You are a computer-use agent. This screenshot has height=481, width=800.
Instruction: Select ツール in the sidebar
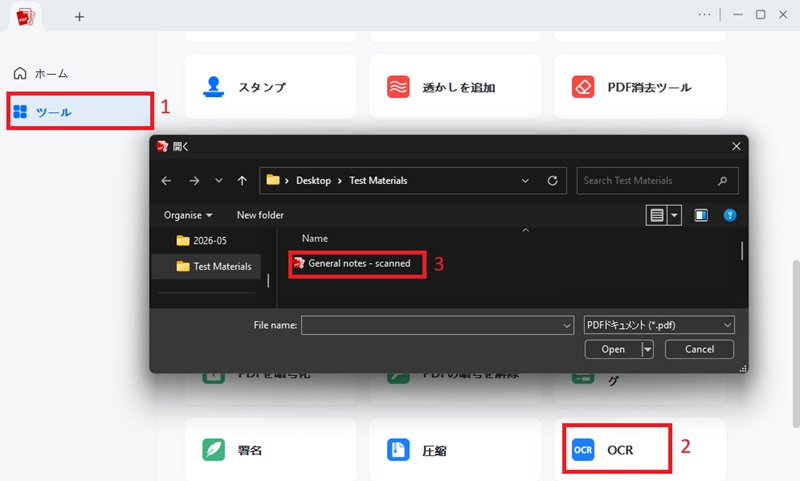click(x=80, y=112)
